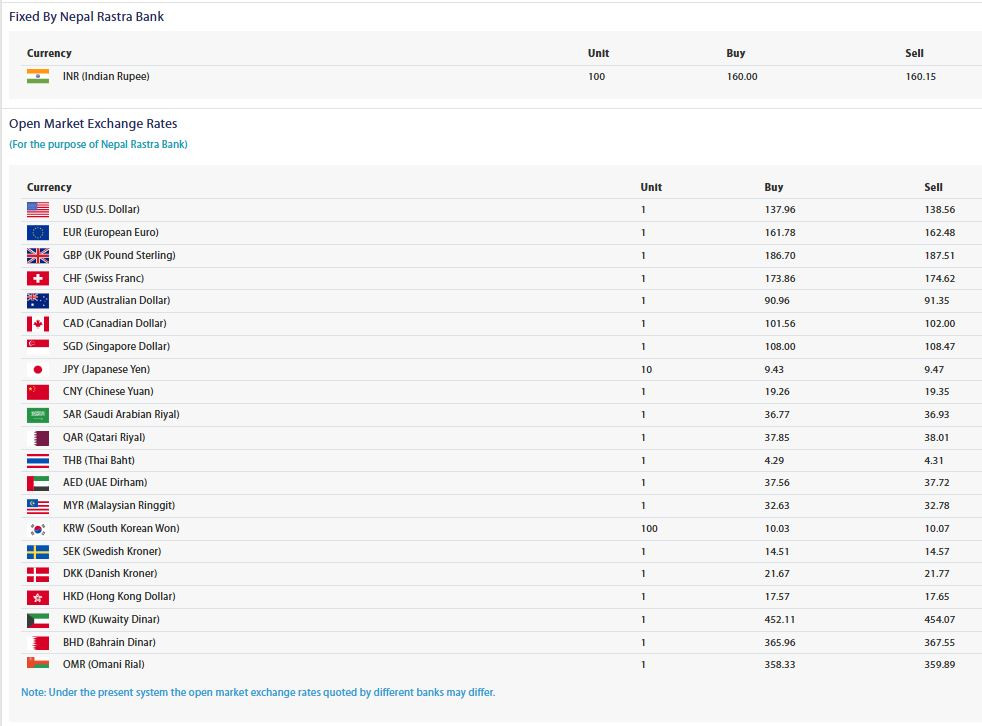The image size is (982, 726).
Task: Select the SGD buy rate 108.00
Action: [780, 346]
